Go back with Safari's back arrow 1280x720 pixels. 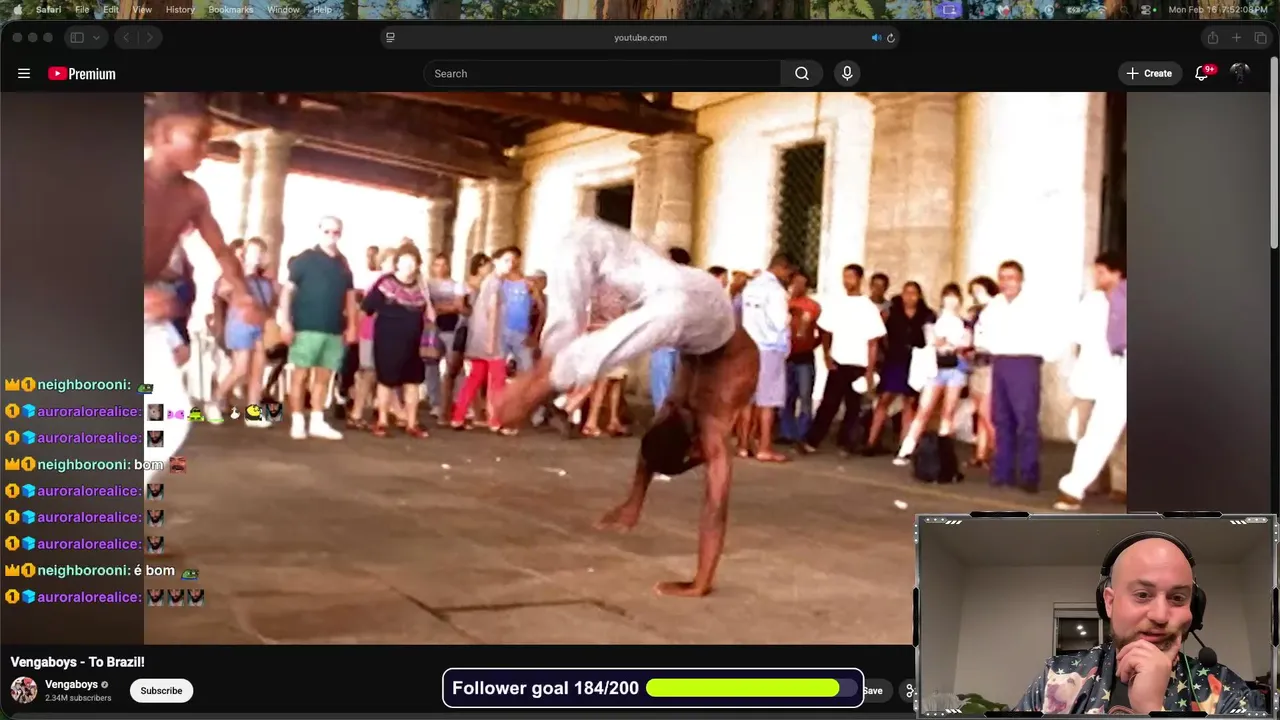(126, 37)
